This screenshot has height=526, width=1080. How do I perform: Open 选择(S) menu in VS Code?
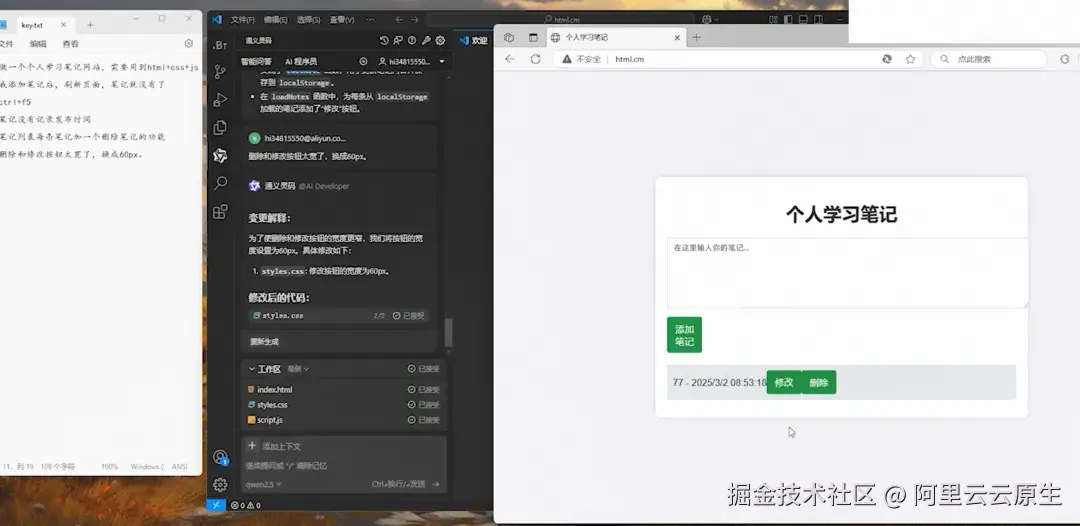309,19
